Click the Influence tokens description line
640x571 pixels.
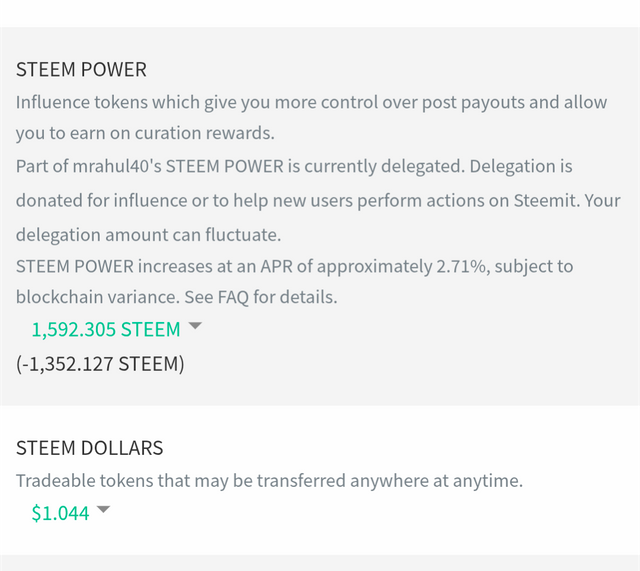(311, 102)
